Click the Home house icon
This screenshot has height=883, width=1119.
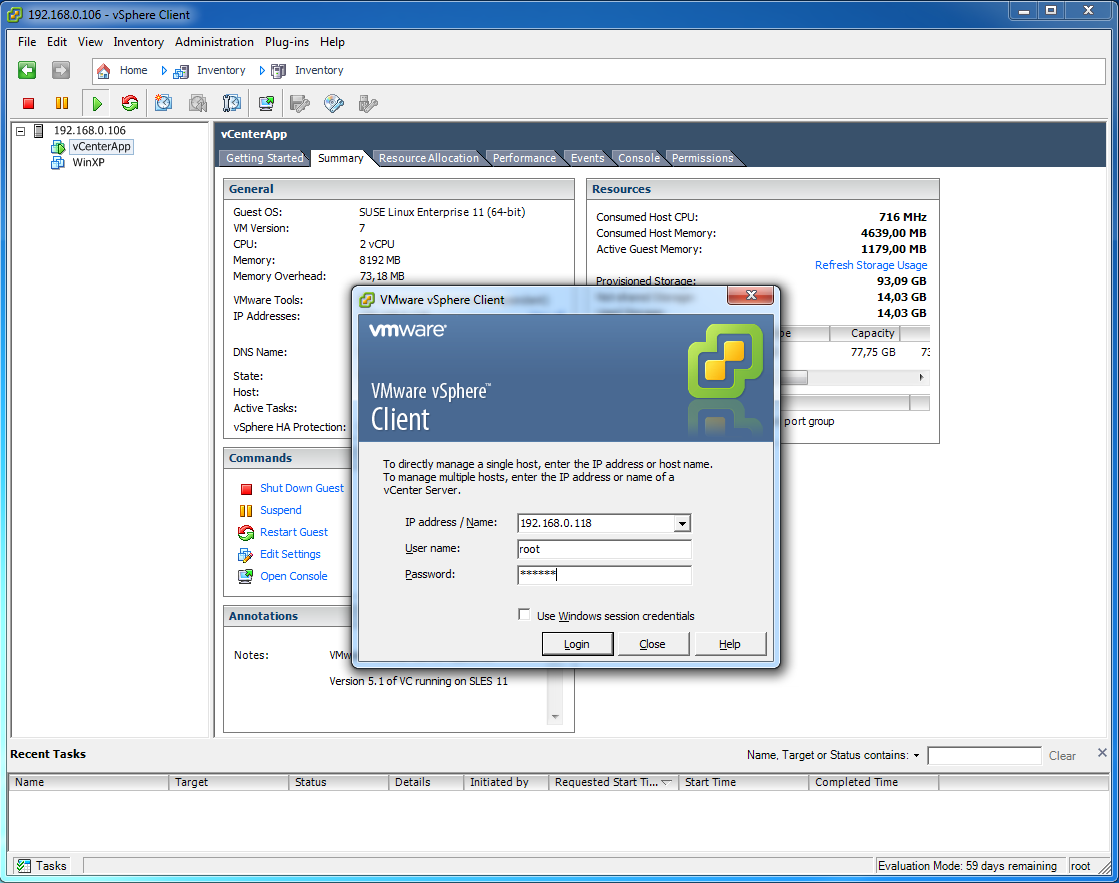click(103, 71)
